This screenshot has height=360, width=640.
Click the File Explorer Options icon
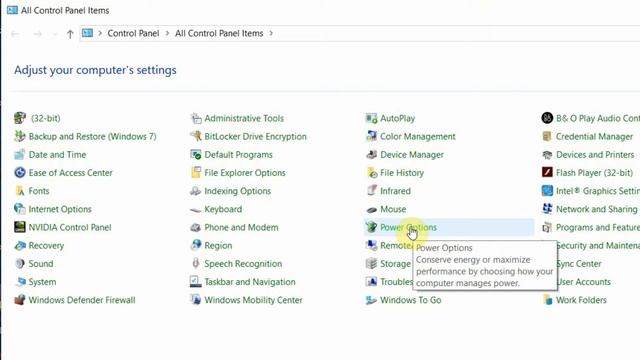[196, 173]
